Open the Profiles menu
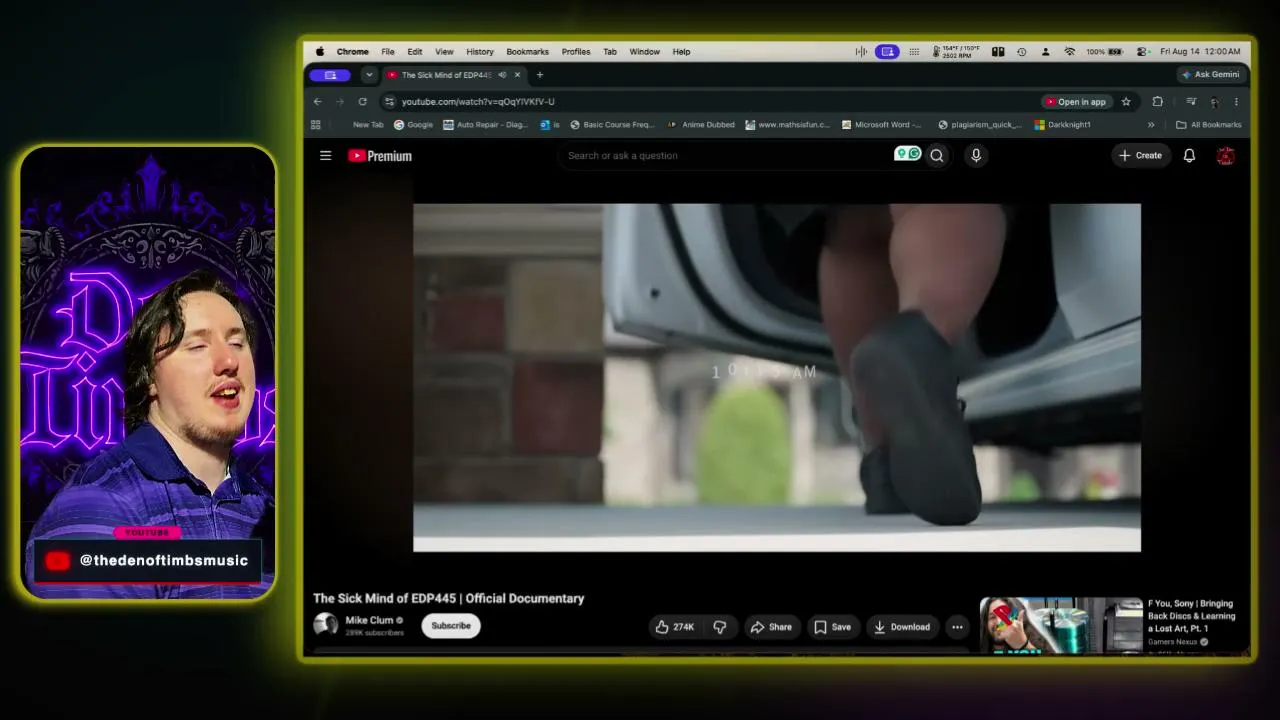The image size is (1280, 720). pos(576,52)
